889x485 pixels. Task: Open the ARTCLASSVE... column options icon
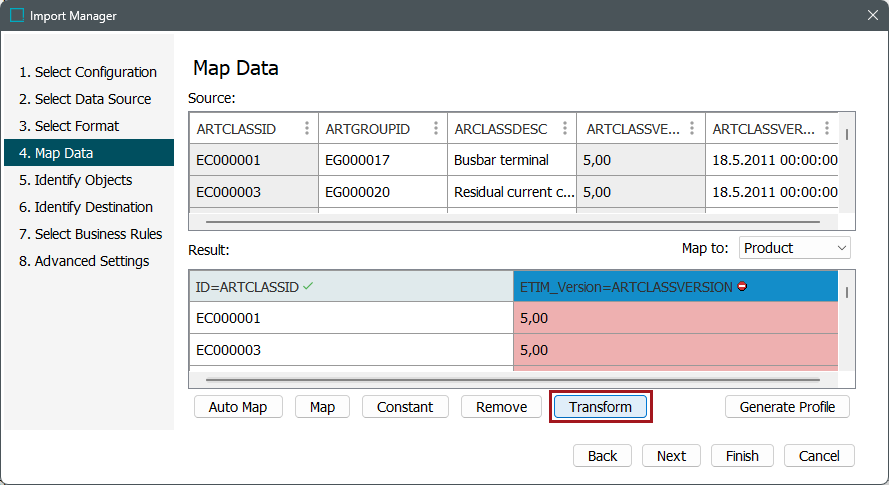tap(693, 129)
